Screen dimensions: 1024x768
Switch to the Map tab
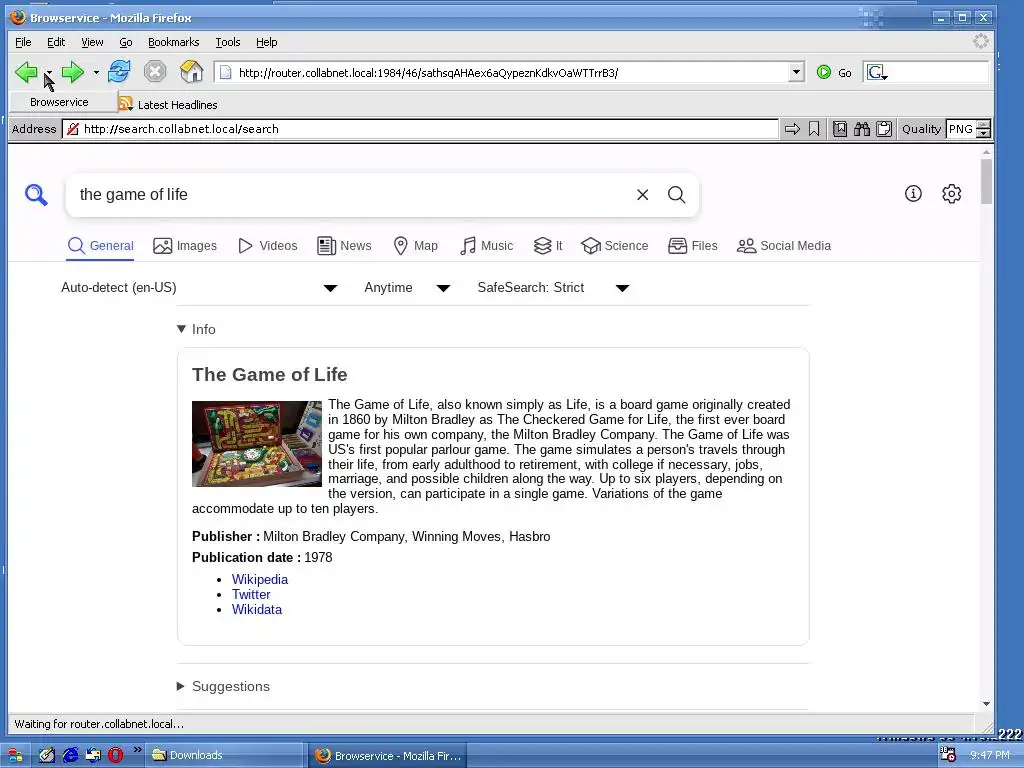coord(415,246)
